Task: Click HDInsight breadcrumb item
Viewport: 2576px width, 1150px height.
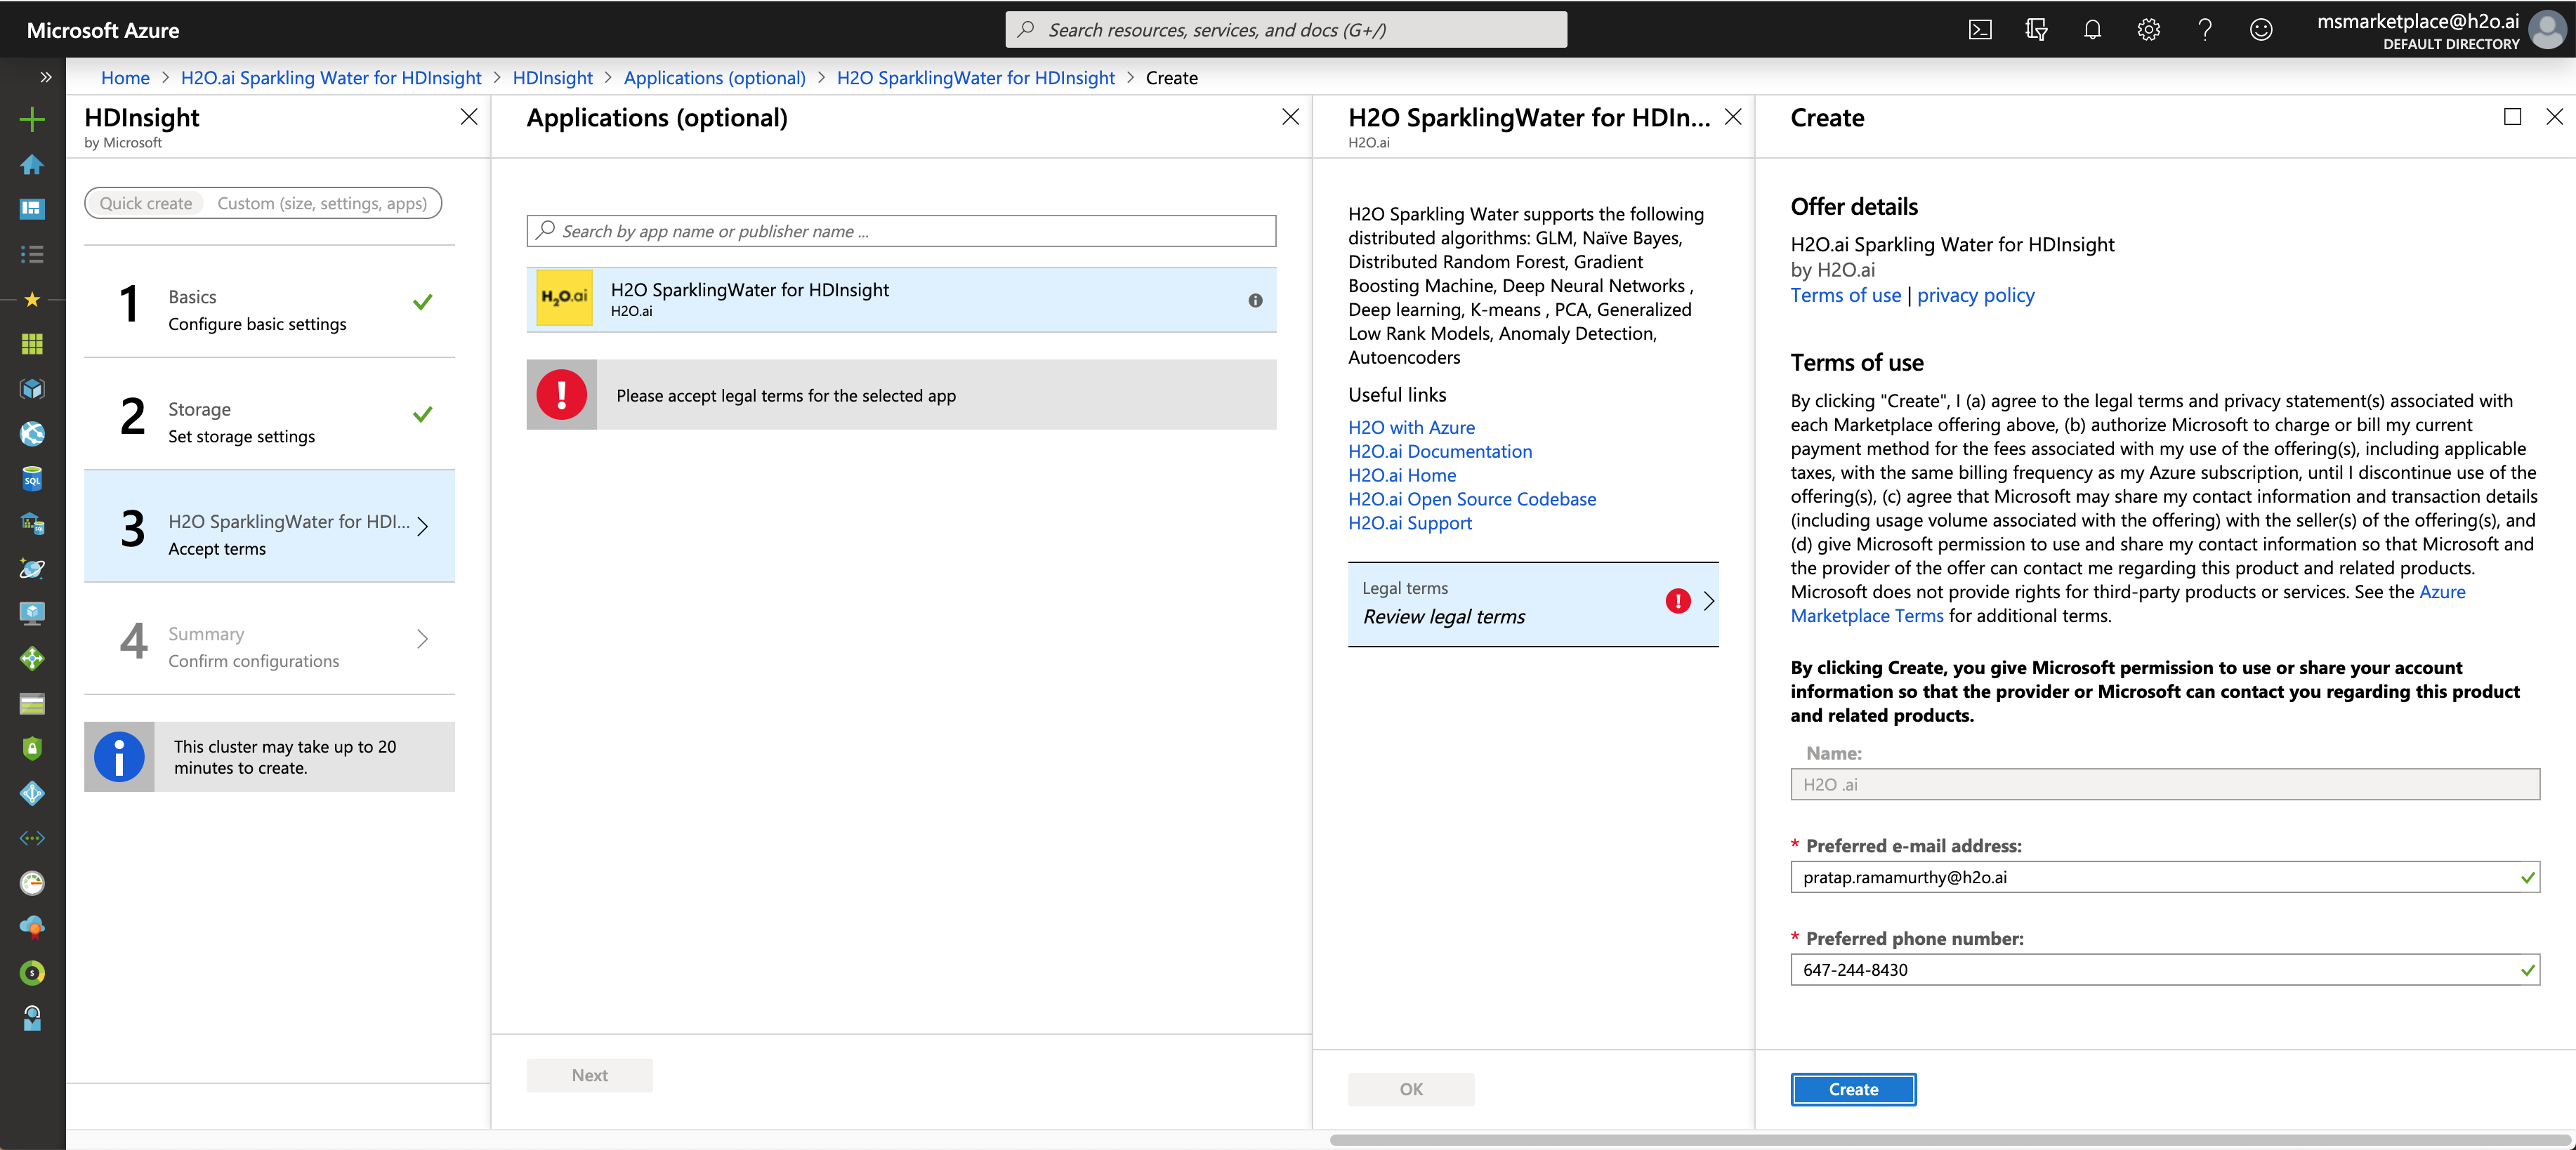Action: [552, 78]
